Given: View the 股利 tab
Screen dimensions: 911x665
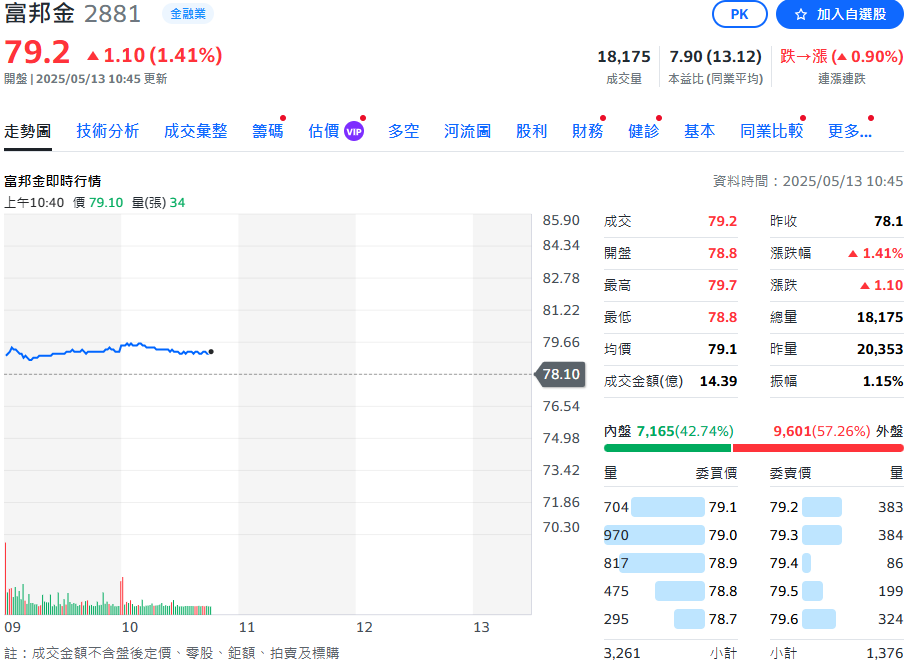Looking at the screenshot, I should [x=532, y=131].
